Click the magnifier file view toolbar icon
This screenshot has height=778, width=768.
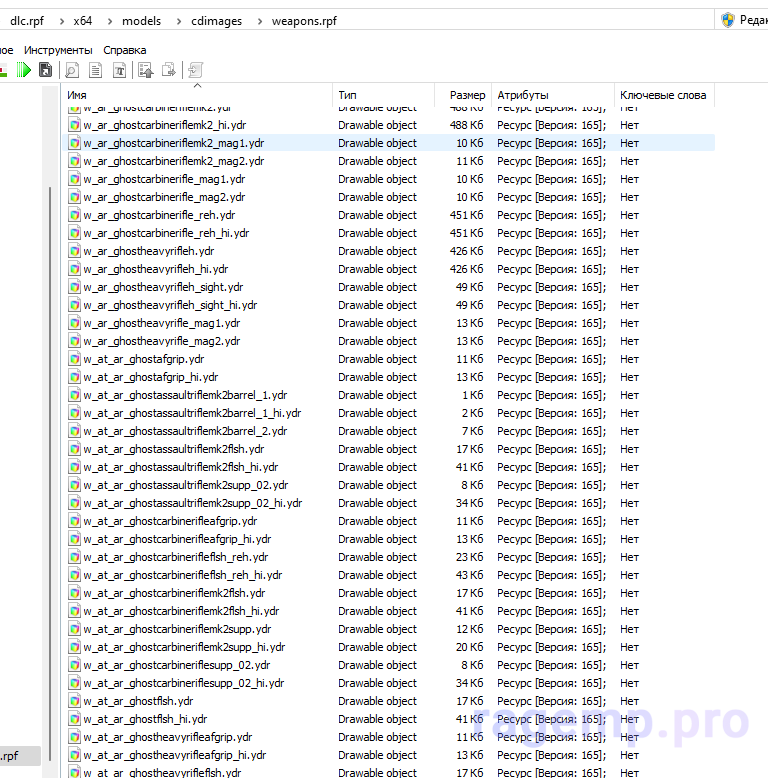coord(72,70)
